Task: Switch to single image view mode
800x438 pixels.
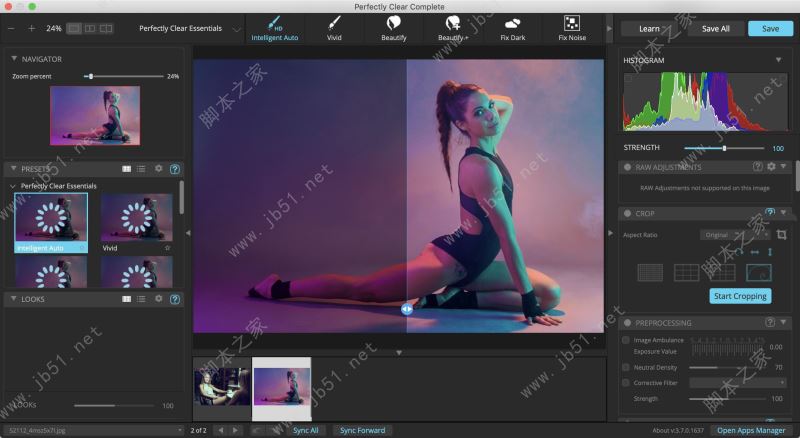Action: pyautogui.click(x=74, y=29)
